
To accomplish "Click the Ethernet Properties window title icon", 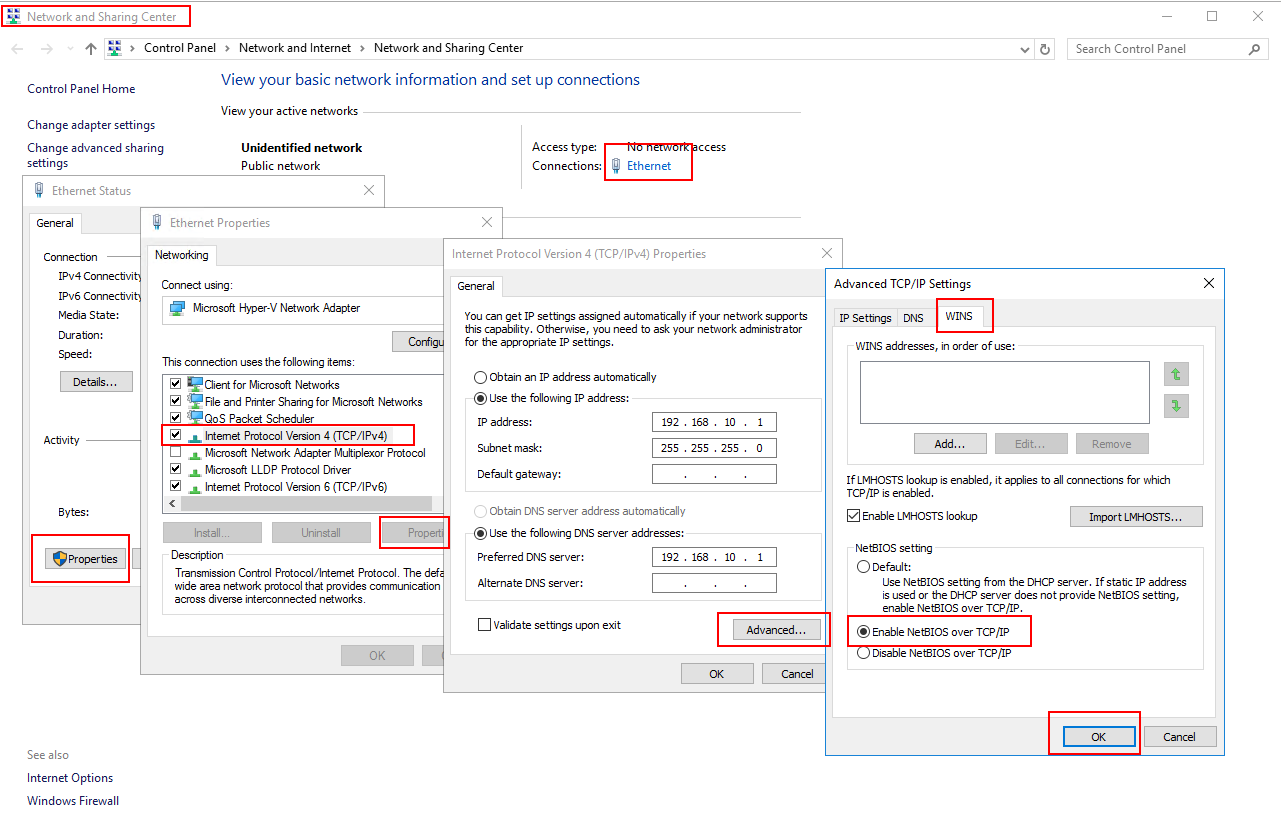I will (157, 222).
